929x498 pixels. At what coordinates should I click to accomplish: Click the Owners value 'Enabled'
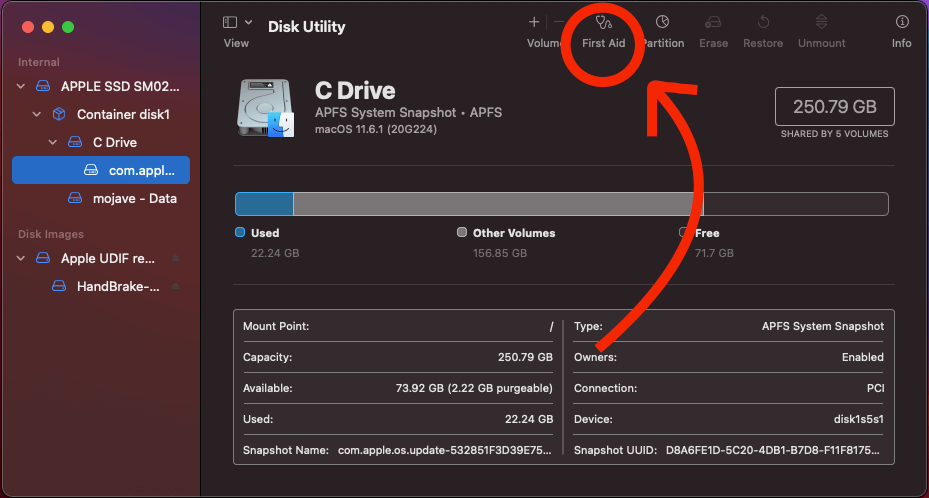[862, 357]
